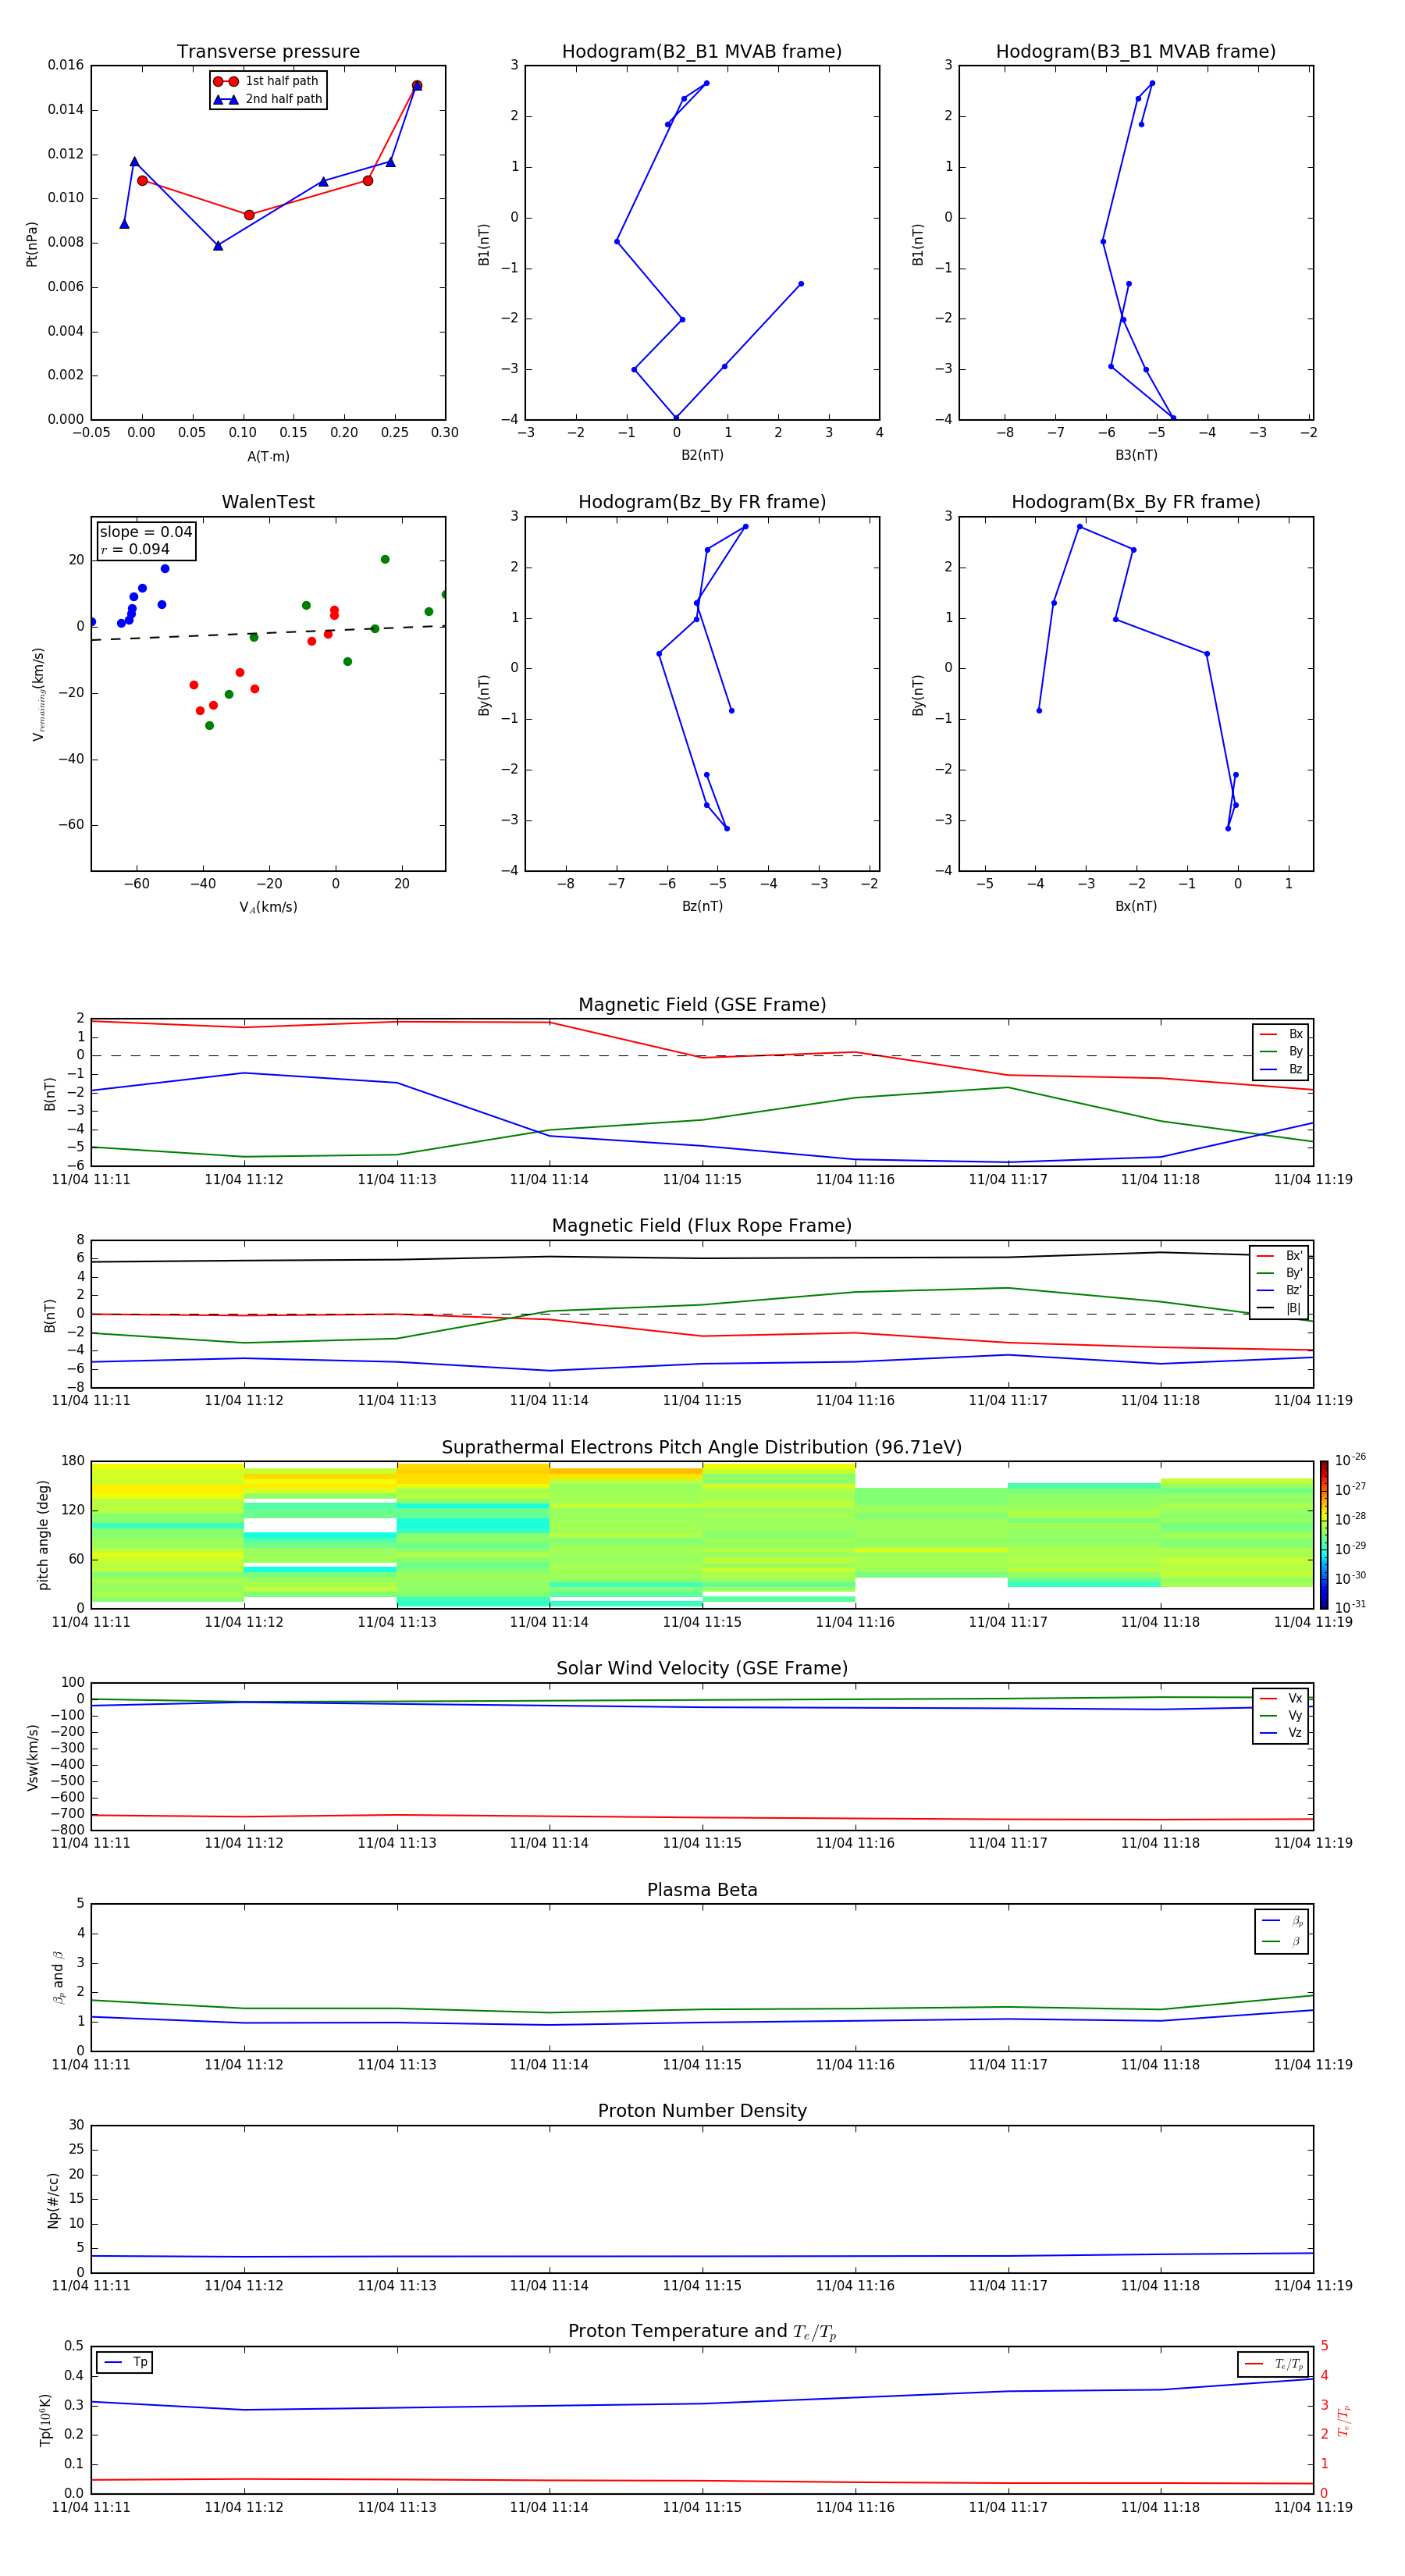Click the 'Vy' legend entry

coord(1281,1715)
